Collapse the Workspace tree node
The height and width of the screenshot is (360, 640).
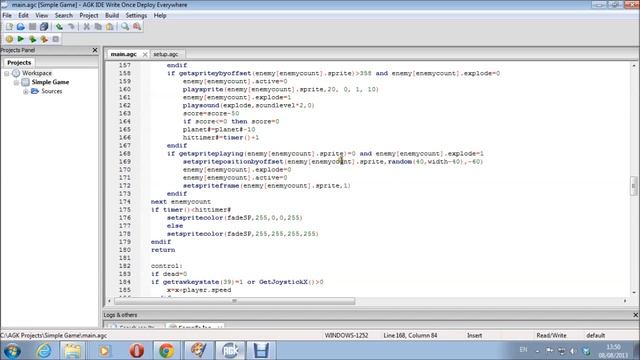[7, 73]
